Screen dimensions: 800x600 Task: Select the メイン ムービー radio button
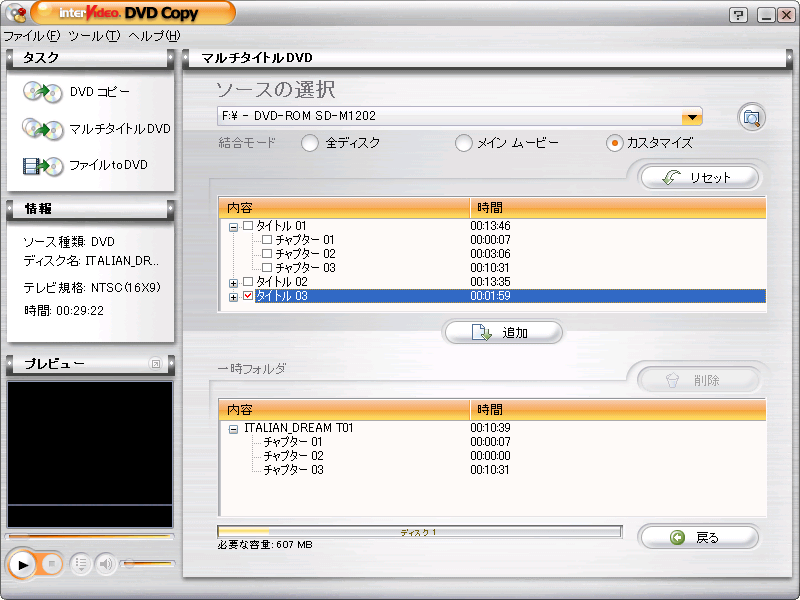tap(463, 143)
